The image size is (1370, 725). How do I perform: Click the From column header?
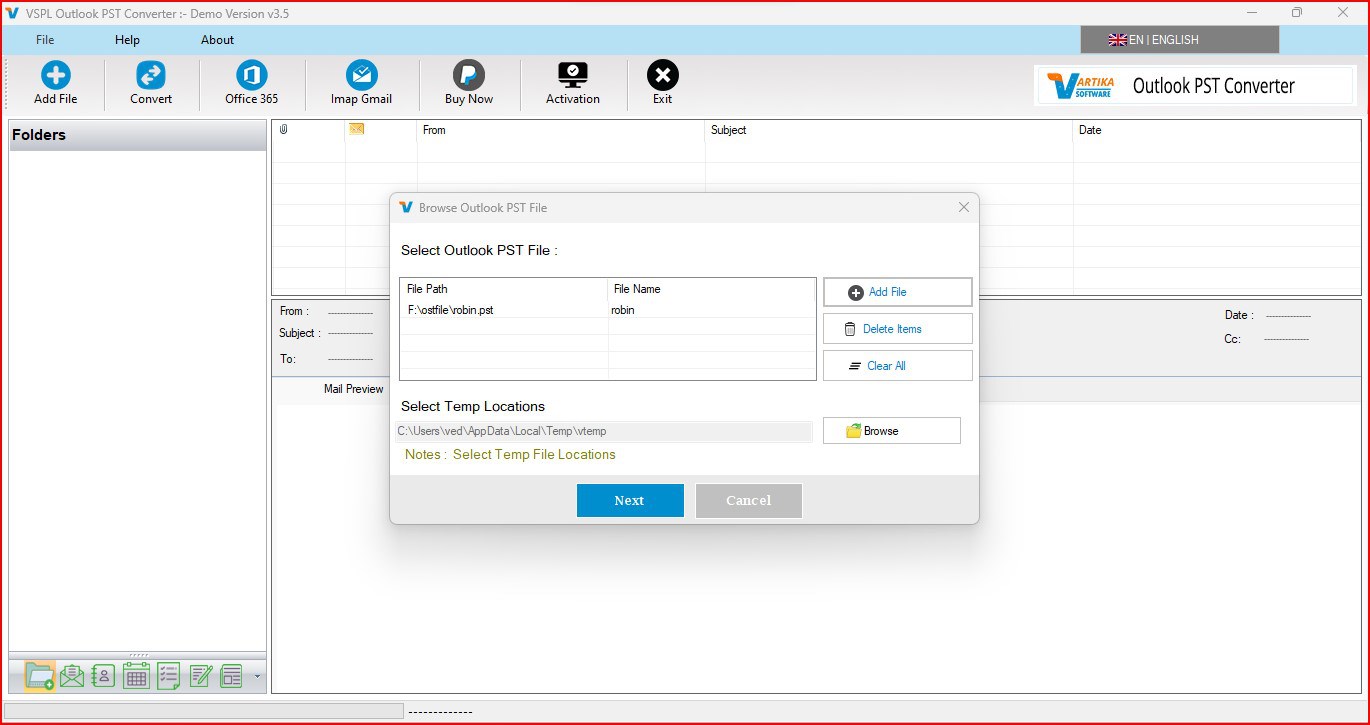pyautogui.click(x=561, y=130)
